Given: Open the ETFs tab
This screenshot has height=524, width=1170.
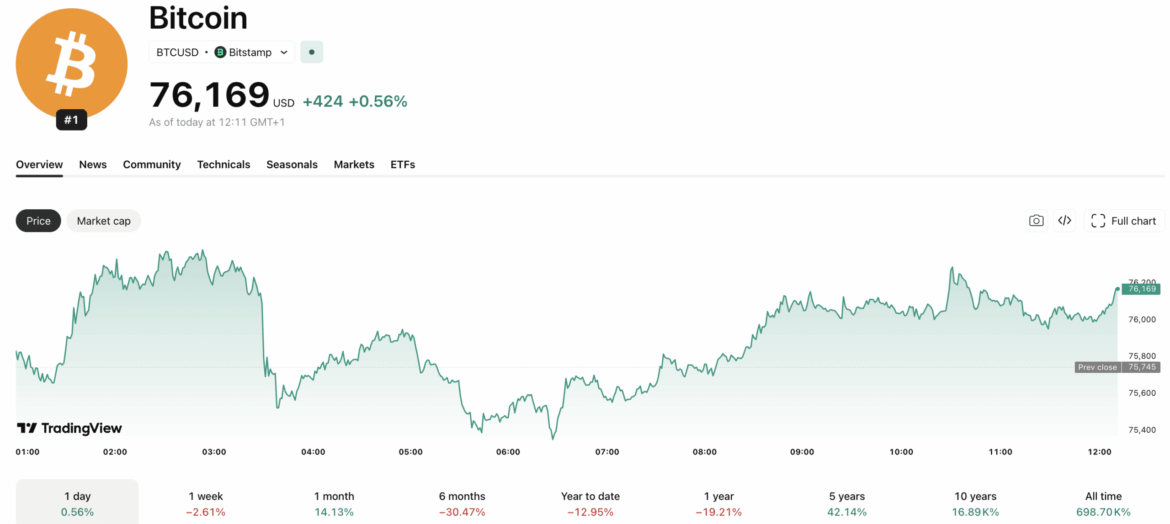Looking at the screenshot, I should [402, 164].
